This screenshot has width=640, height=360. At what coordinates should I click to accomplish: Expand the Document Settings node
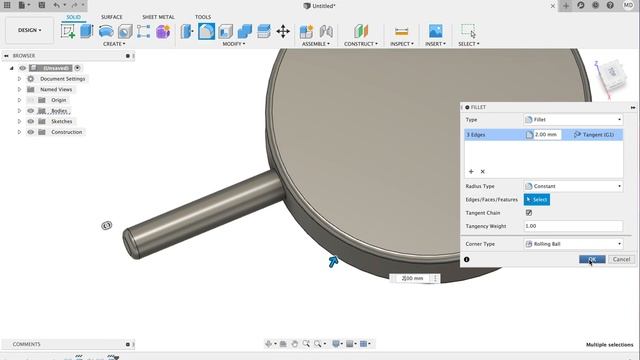coord(19,79)
